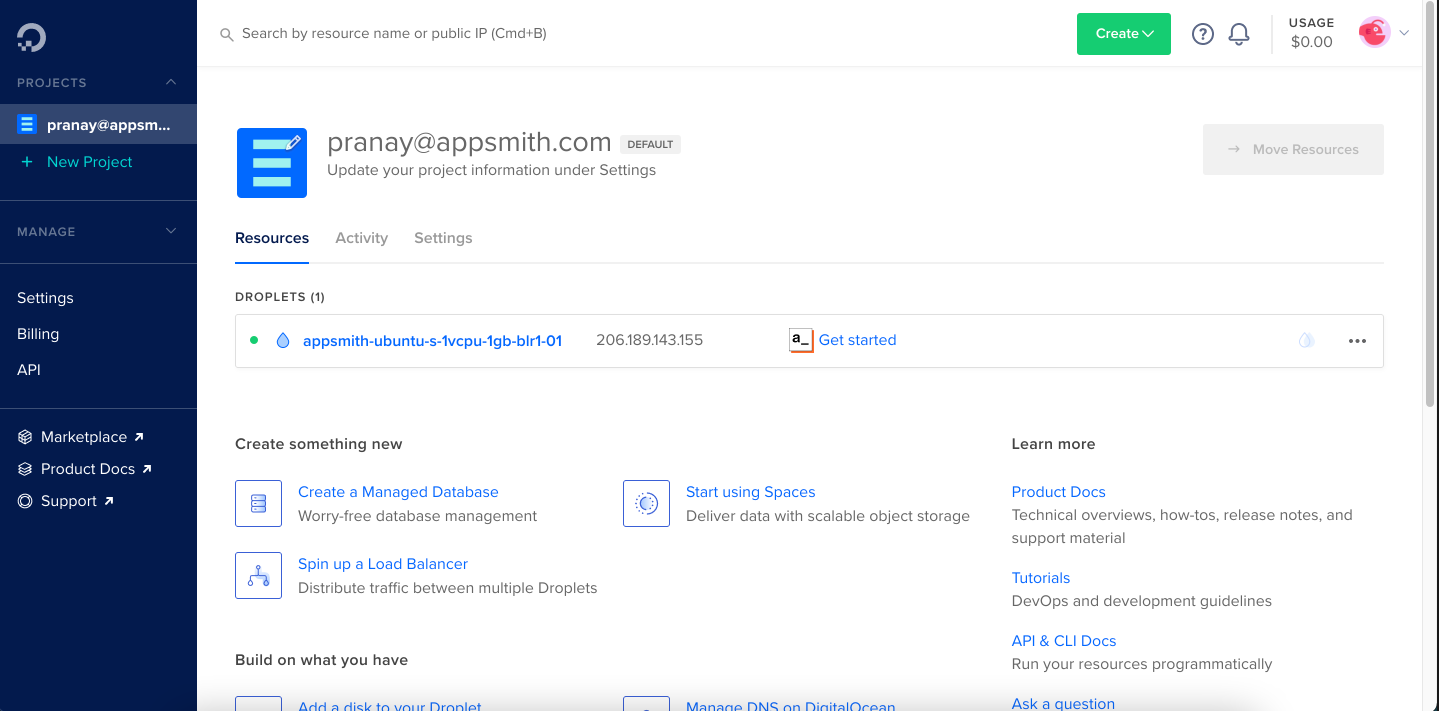Click the Managed Database icon
Viewport: 1439px width, 711px height.
pyautogui.click(x=258, y=503)
